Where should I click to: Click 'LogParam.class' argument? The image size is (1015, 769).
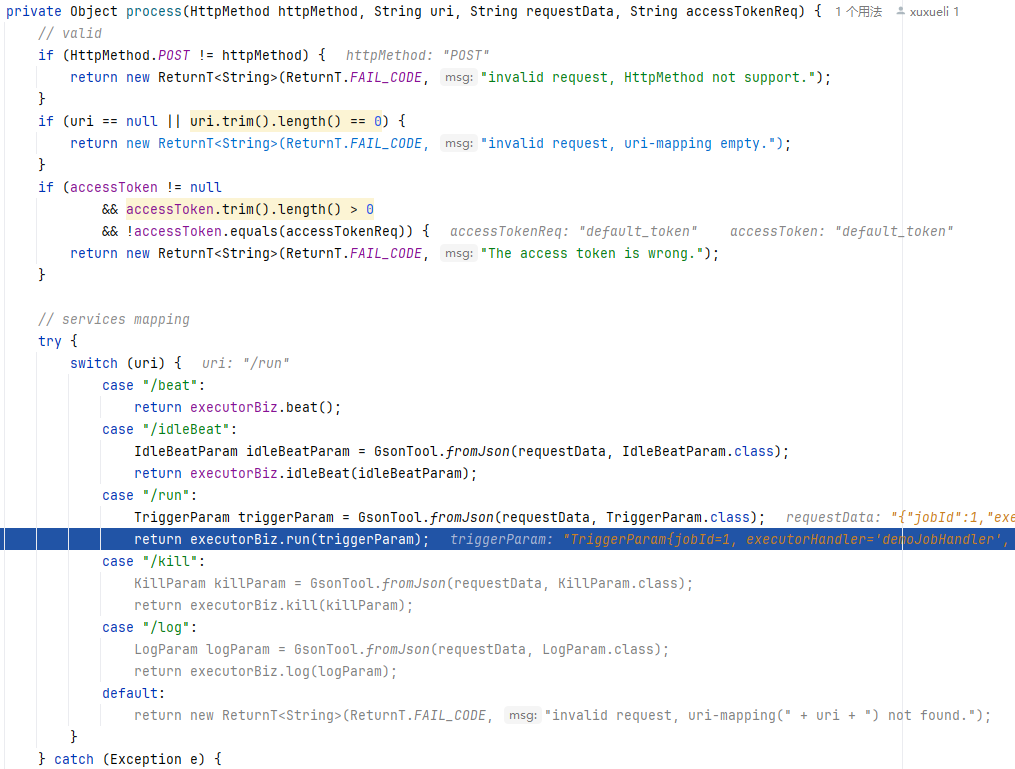coord(598,649)
